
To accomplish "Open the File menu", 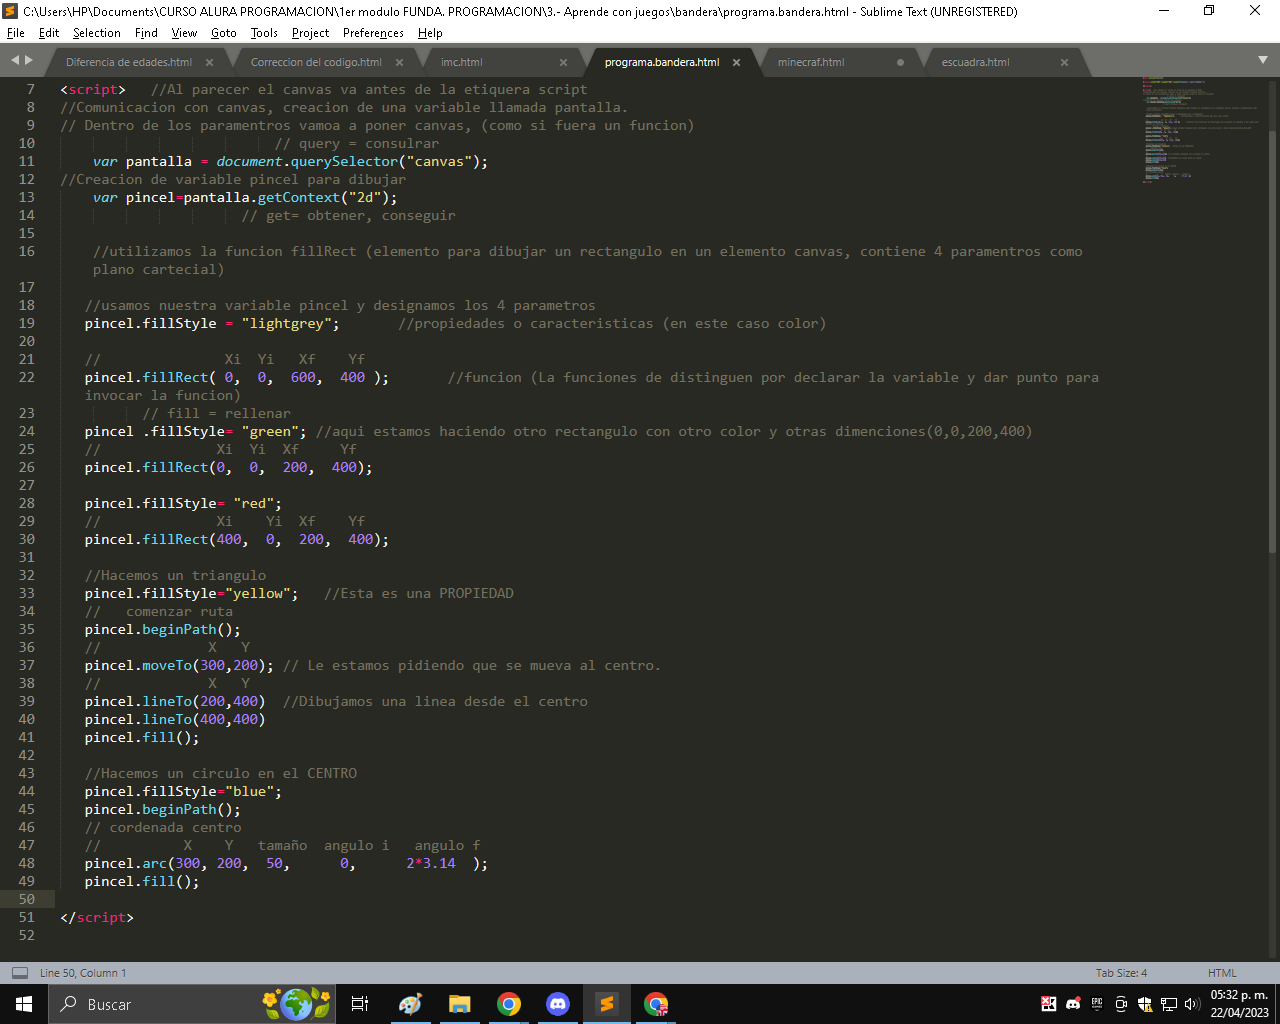I will pos(16,33).
